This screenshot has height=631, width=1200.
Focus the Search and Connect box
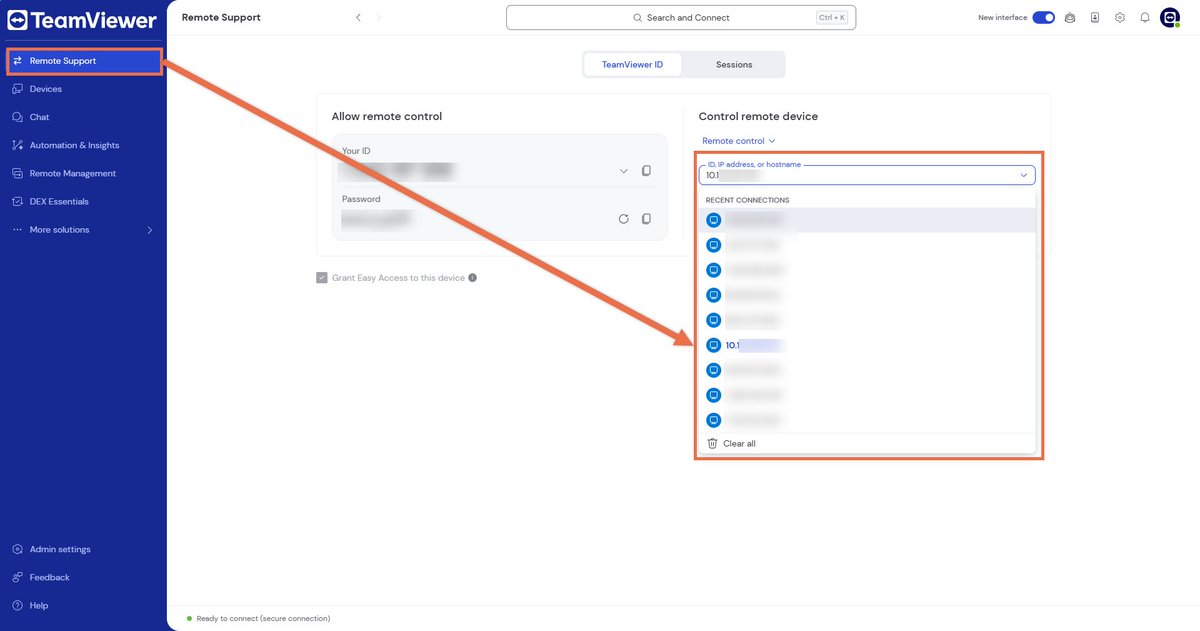(681, 18)
